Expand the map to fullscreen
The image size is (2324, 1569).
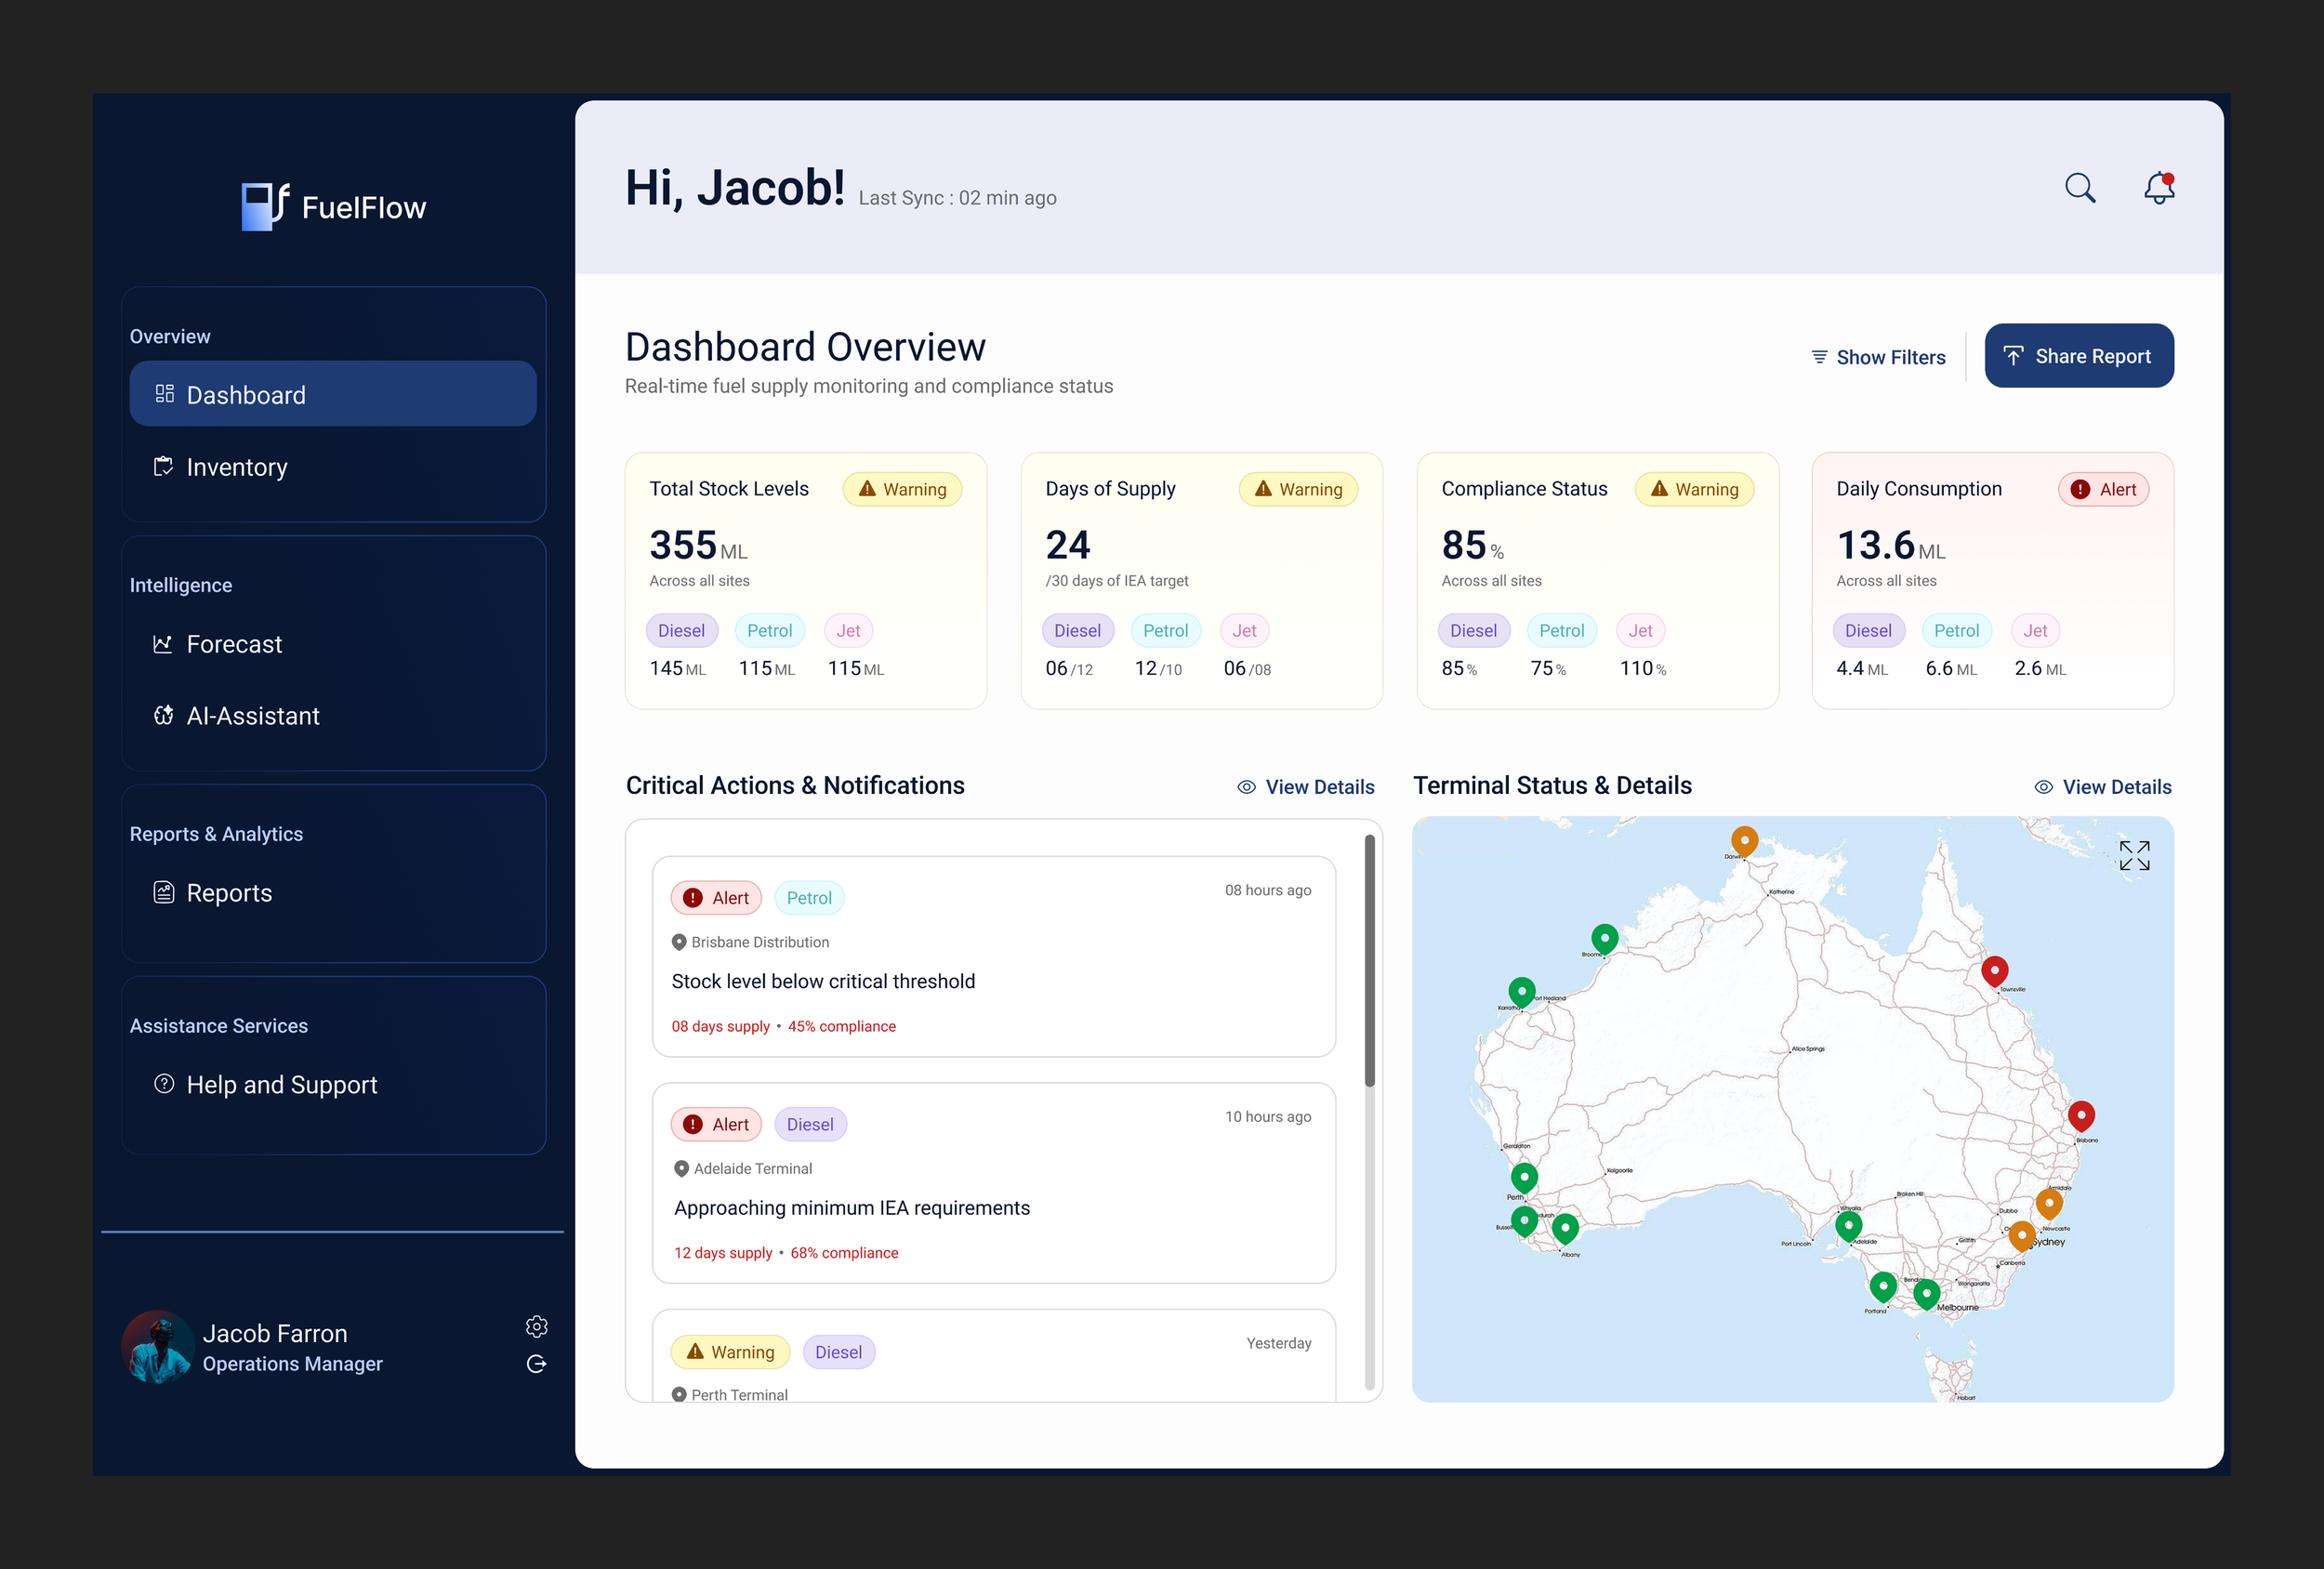[2134, 855]
